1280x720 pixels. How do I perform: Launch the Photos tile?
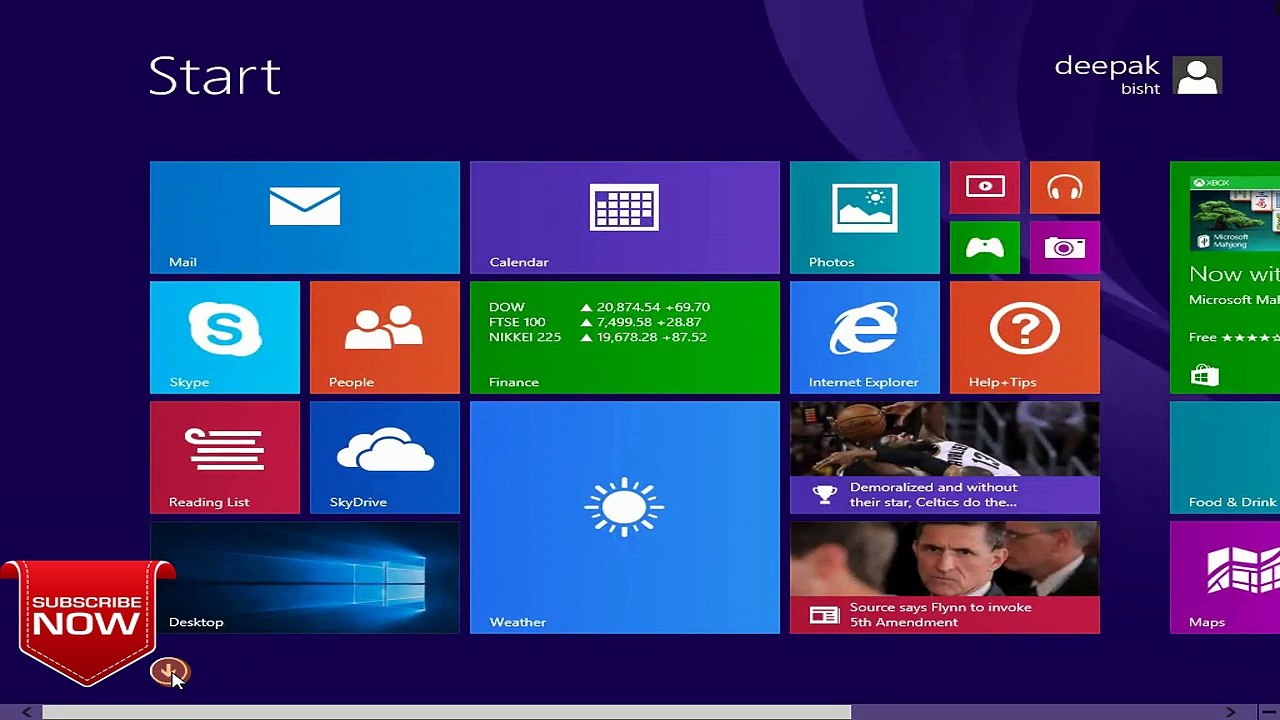click(865, 217)
